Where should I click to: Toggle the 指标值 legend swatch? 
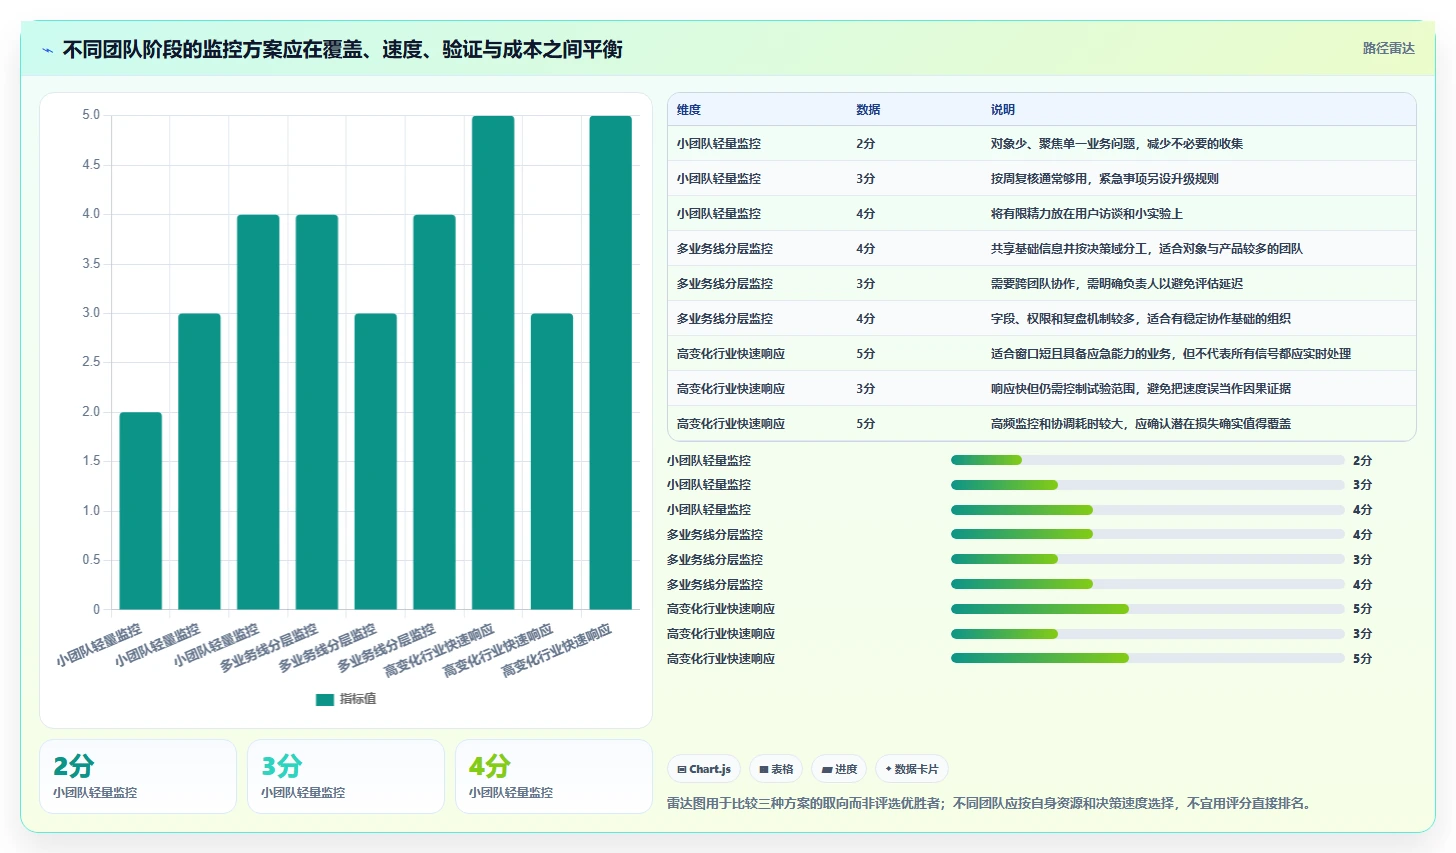pyautogui.click(x=325, y=699)
